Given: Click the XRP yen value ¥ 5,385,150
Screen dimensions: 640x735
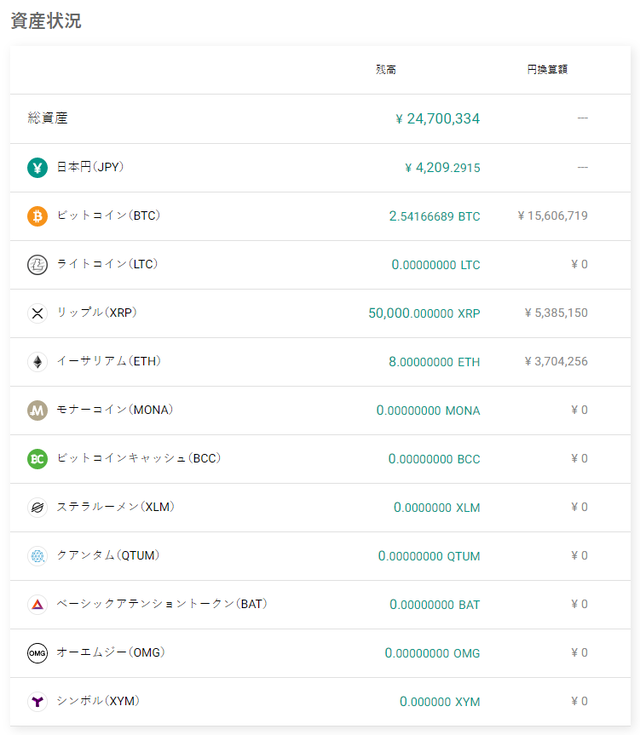Looking at the screenshot, I should 556,313.
